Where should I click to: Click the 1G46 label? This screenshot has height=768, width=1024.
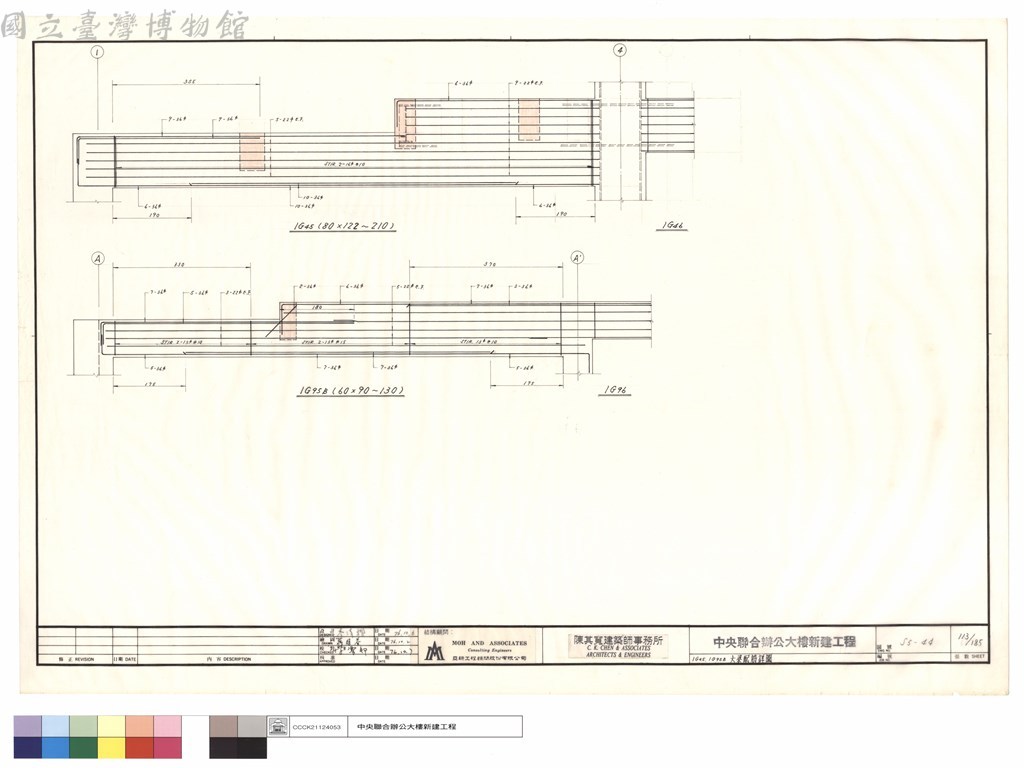pyautogui.click(x=673, y=225)
